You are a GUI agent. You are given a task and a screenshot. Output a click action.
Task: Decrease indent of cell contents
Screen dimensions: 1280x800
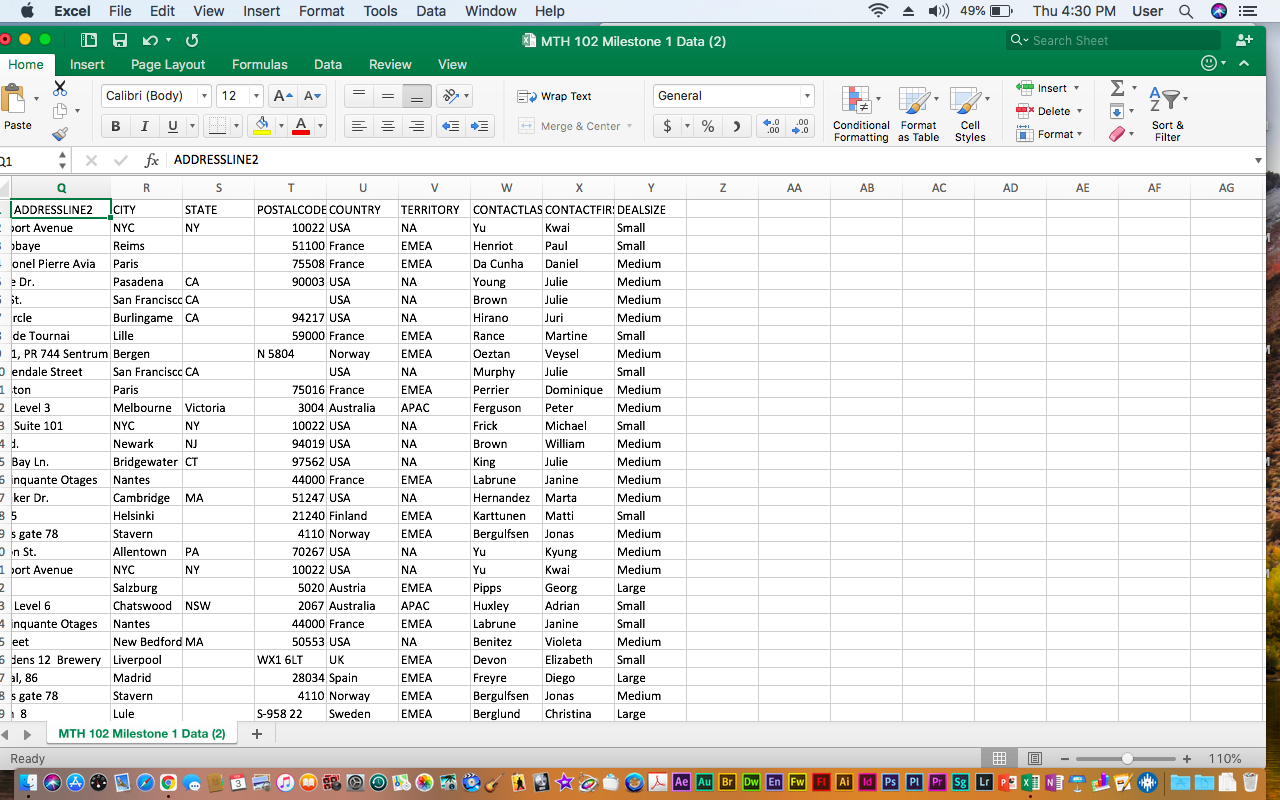pyautogui.click(x=451, y=126)
